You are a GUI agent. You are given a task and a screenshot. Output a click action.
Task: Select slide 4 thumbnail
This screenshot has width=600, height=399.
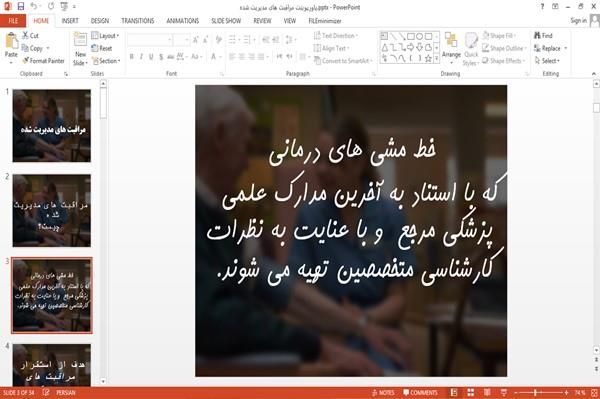(52, 365)
